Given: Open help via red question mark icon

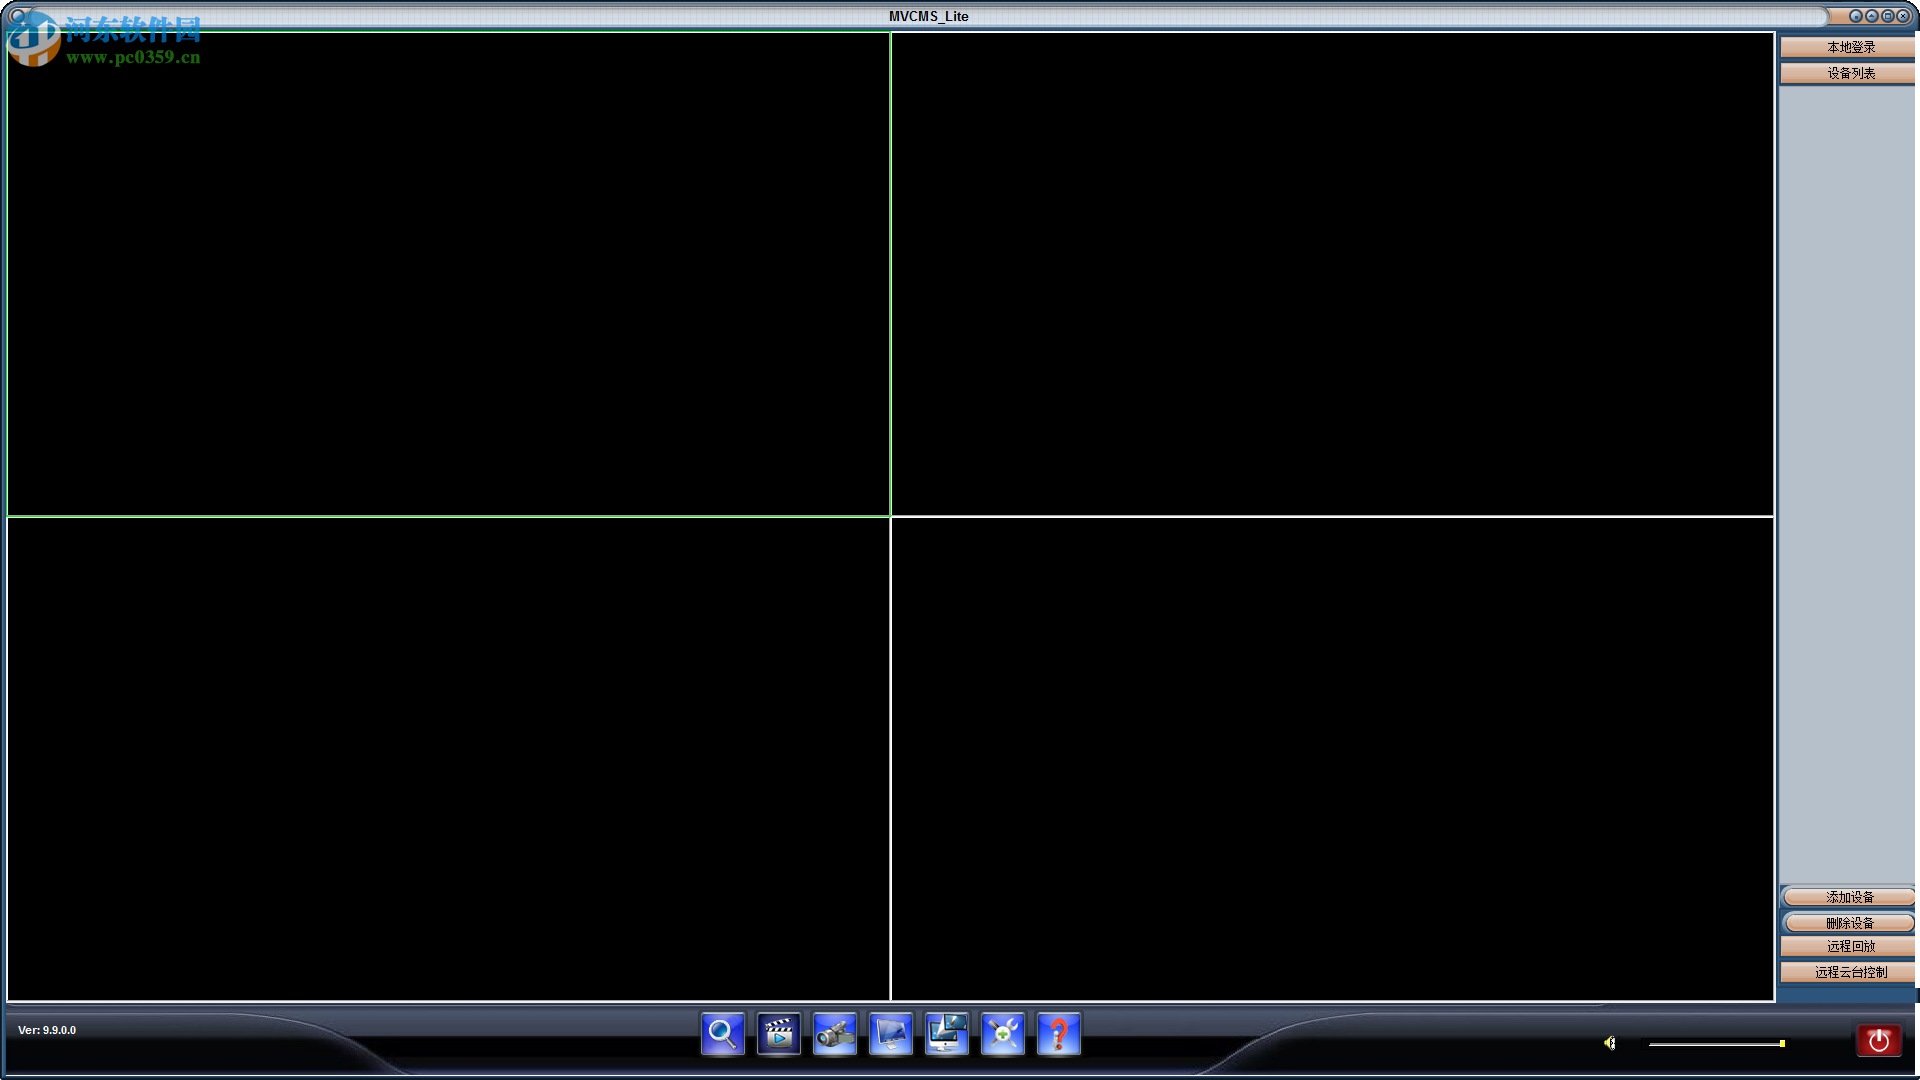Looking at the screenshot, I should [1058, 1034].
